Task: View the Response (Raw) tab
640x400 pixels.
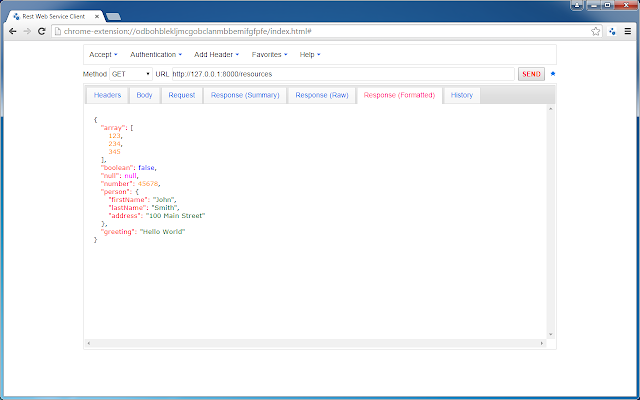Action: coord(322,95)
